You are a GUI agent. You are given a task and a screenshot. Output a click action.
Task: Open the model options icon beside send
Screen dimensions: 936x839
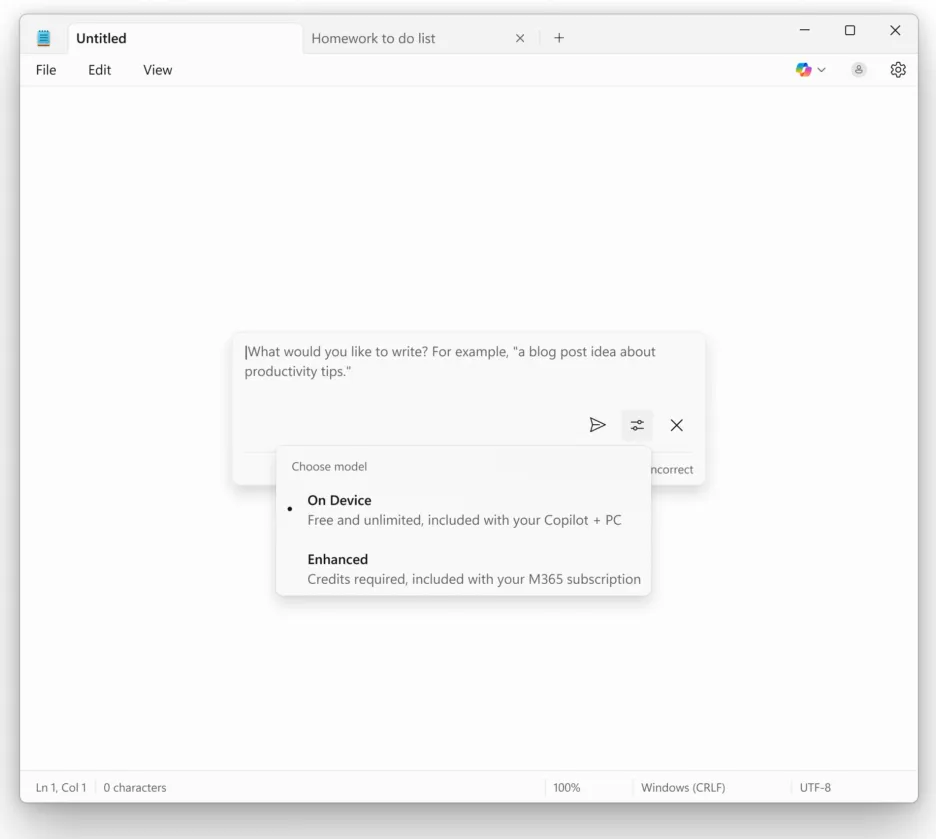click(x=637, y=425)
